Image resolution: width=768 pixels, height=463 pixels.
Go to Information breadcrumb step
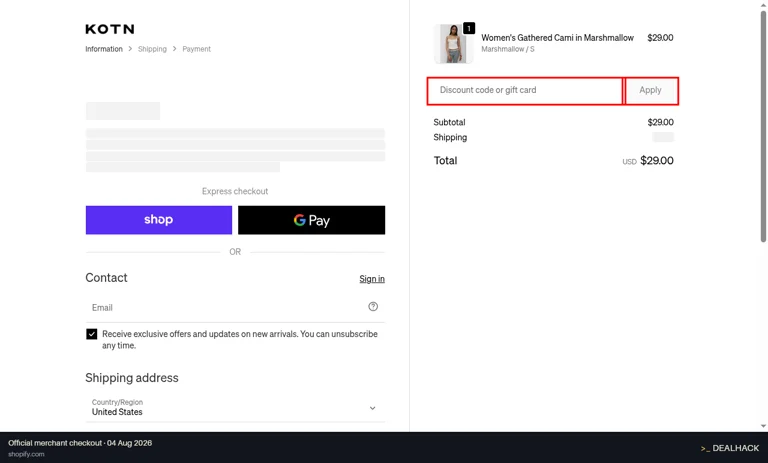[x=104, y=49]
